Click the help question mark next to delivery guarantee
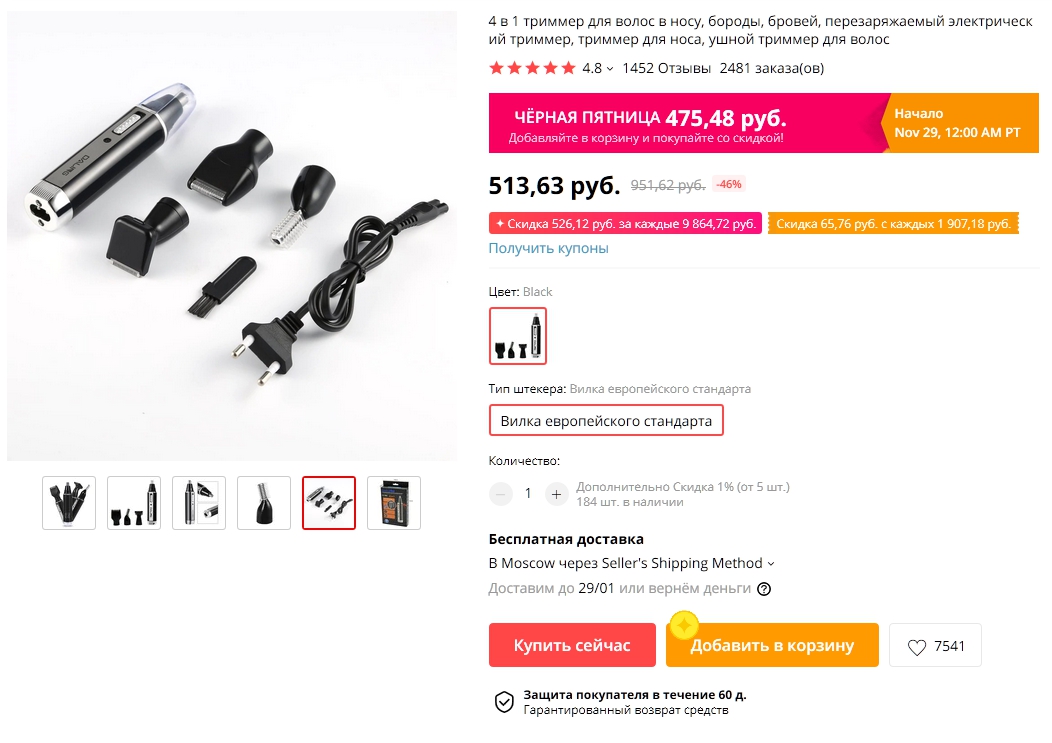 coord(764,589)
